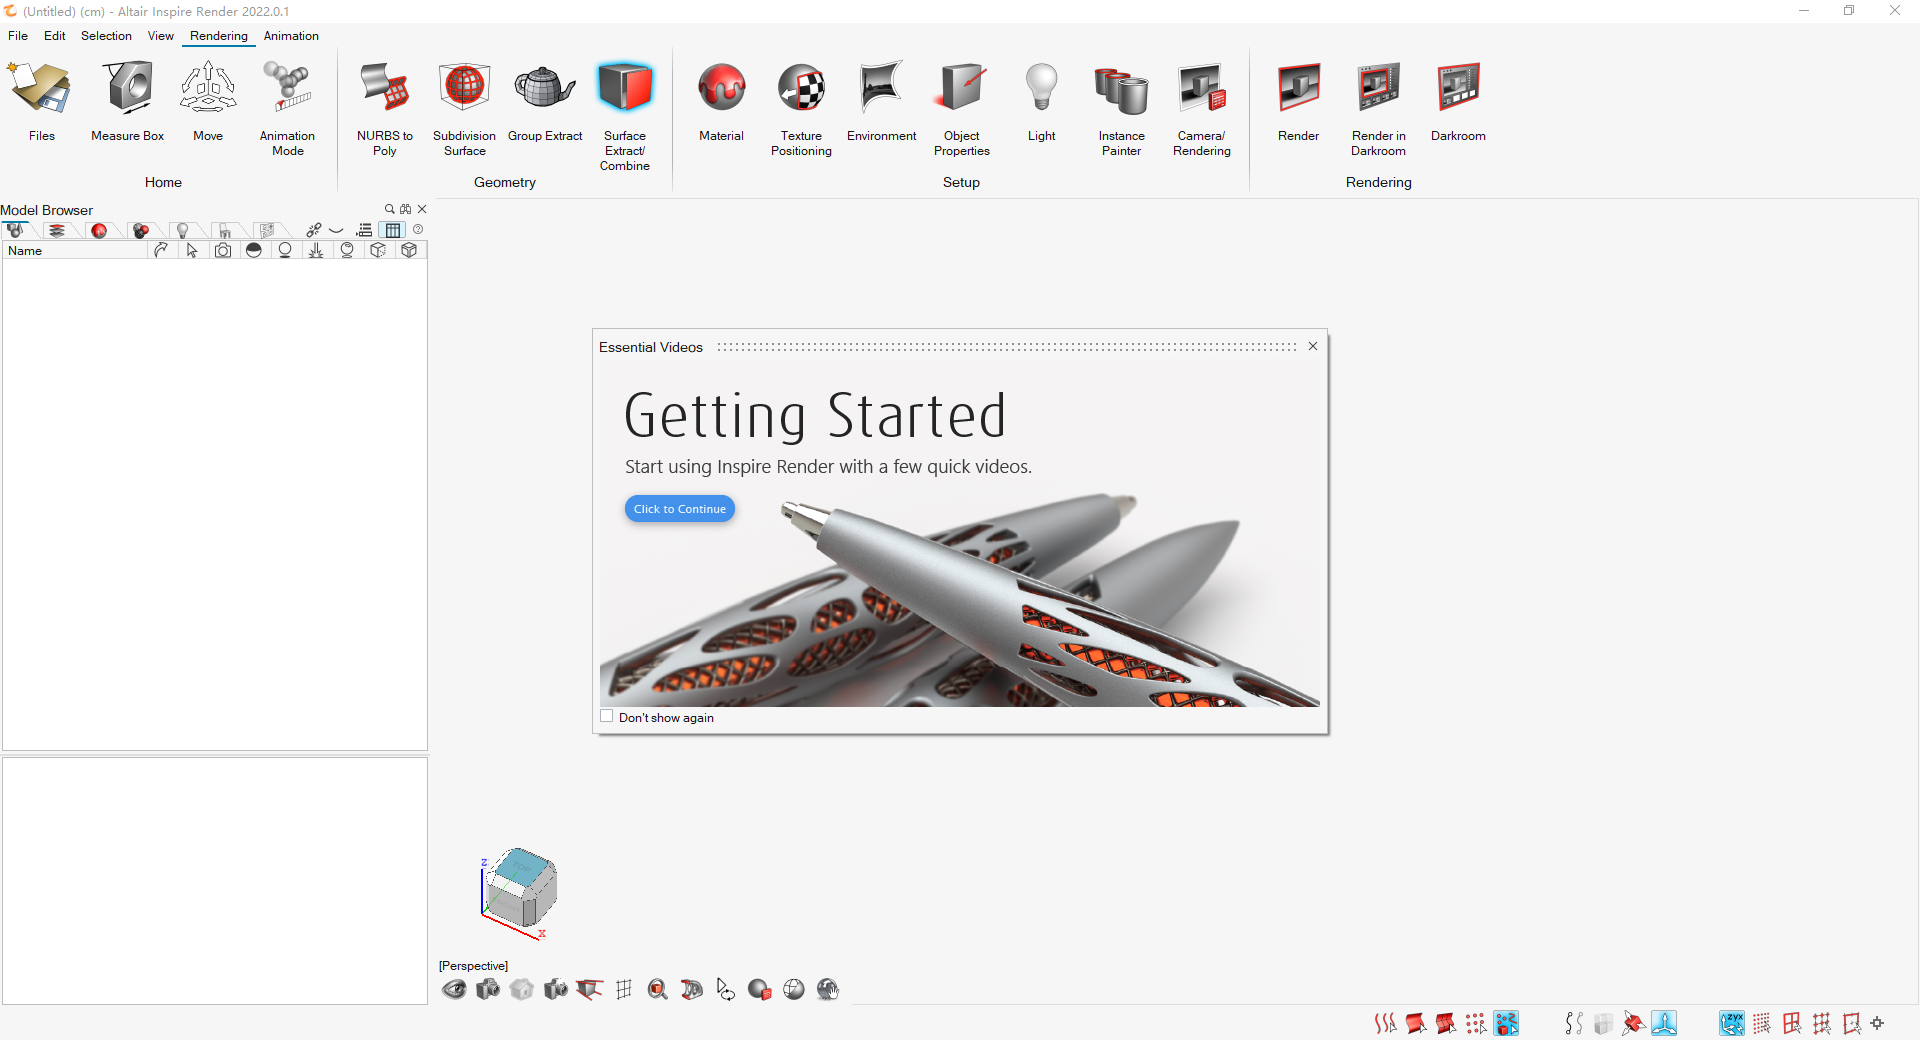Toggle the points selection filter icon
Viewport: 1920px width, 1040px height.
tap(1476, 1023)
